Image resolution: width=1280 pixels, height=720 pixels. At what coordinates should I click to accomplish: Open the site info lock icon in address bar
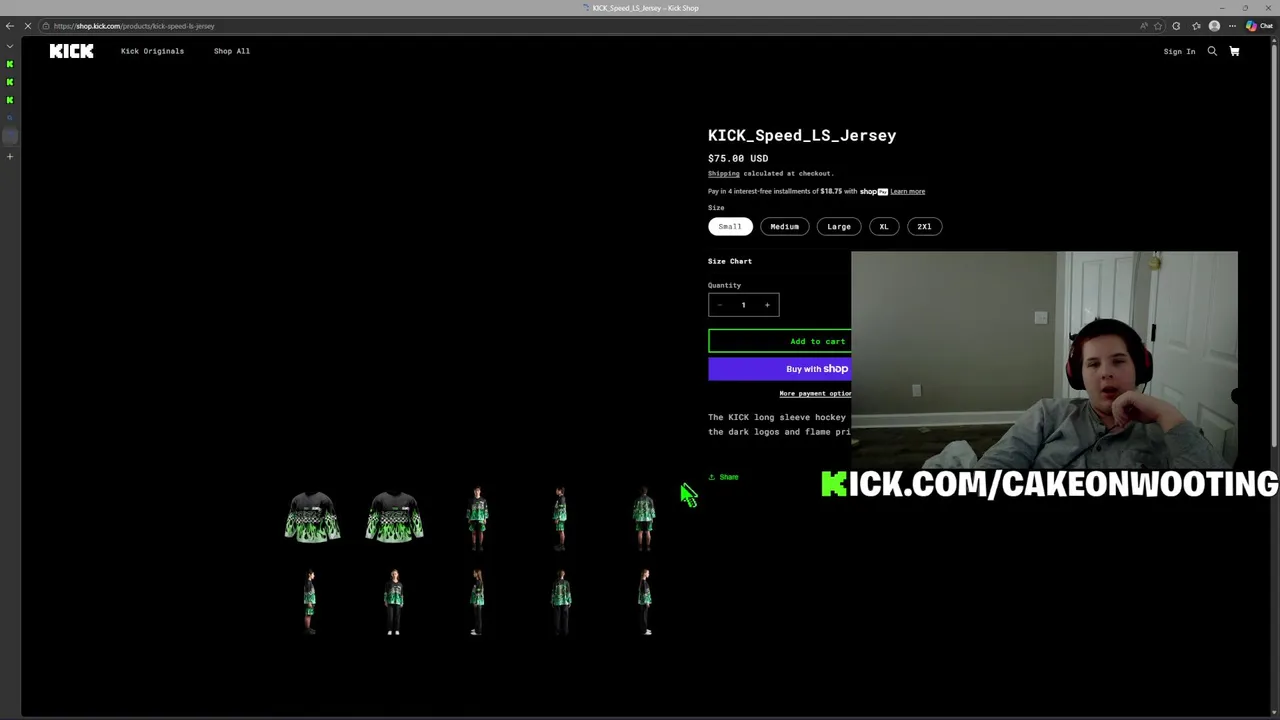[x=46, y=26]
